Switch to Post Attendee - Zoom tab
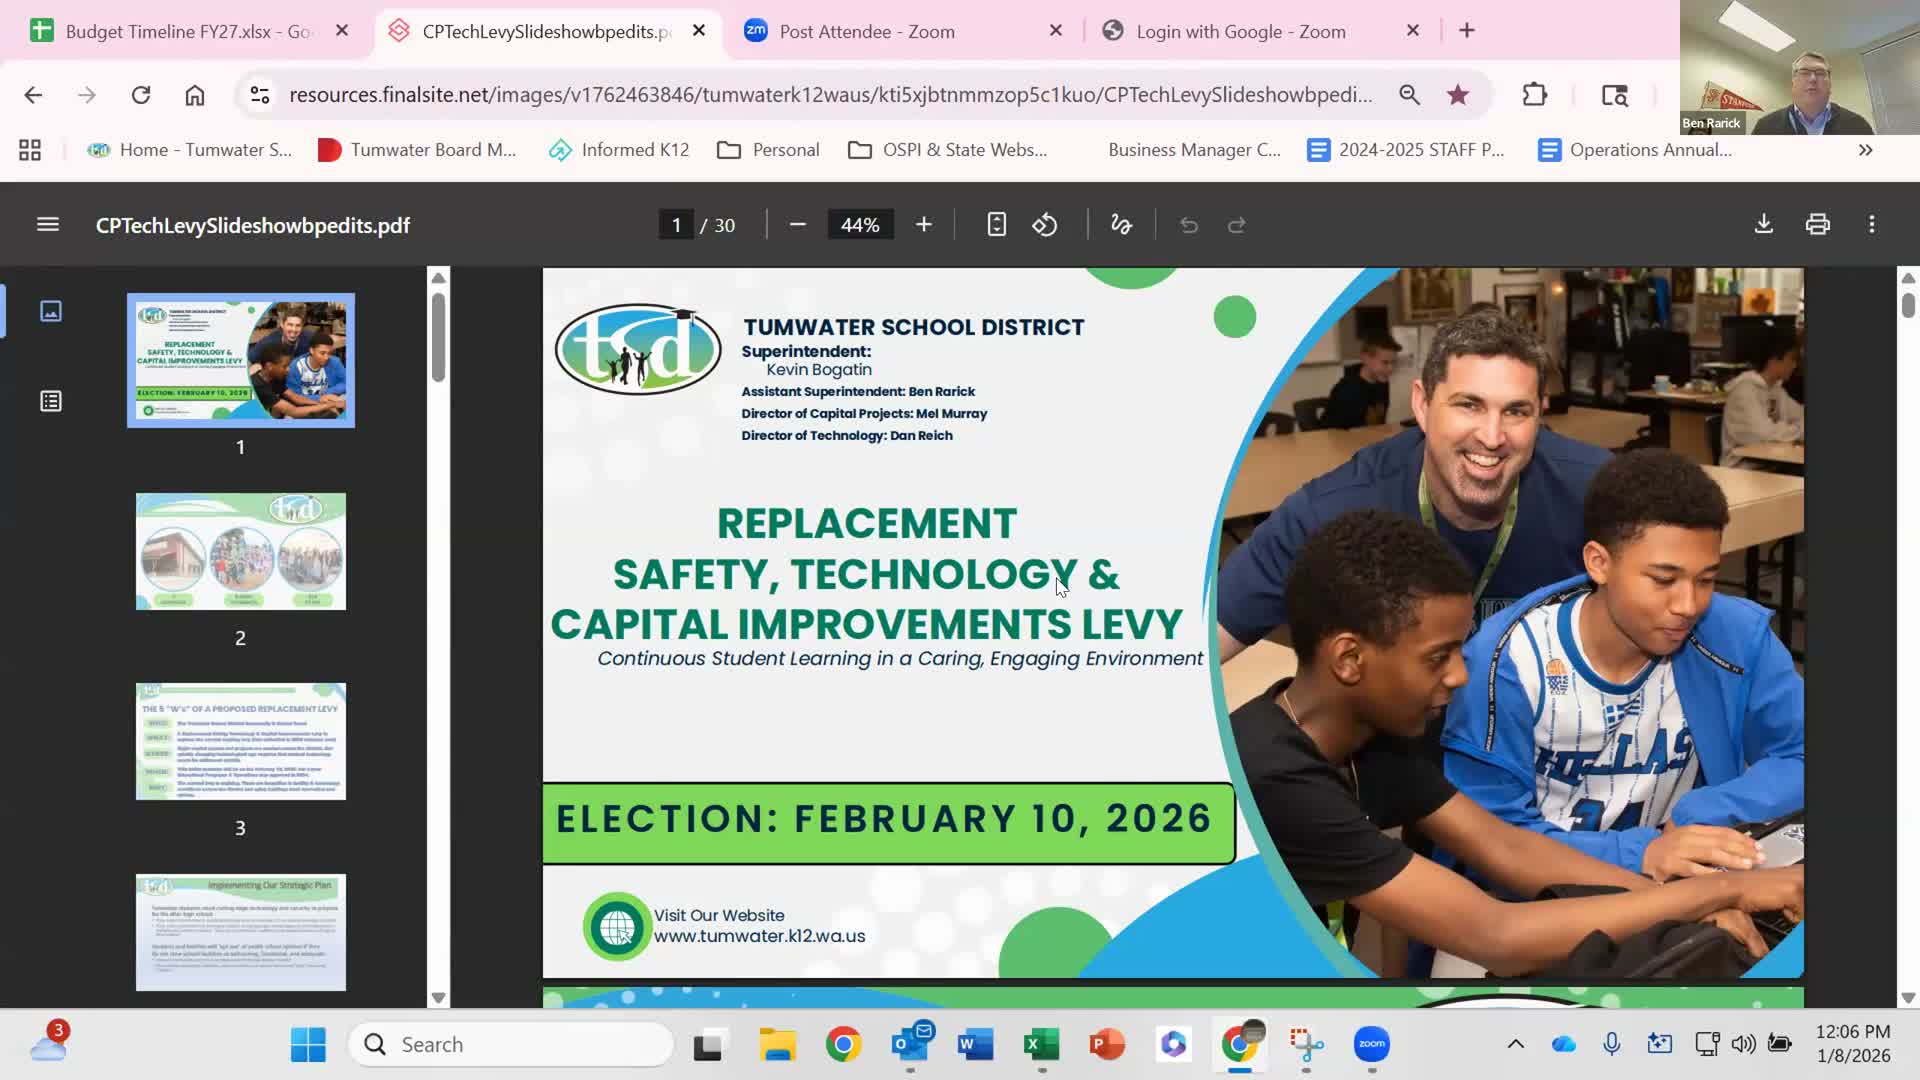Image resolution: width=1920 pixels, height=1080 pixels. (866, 31)
